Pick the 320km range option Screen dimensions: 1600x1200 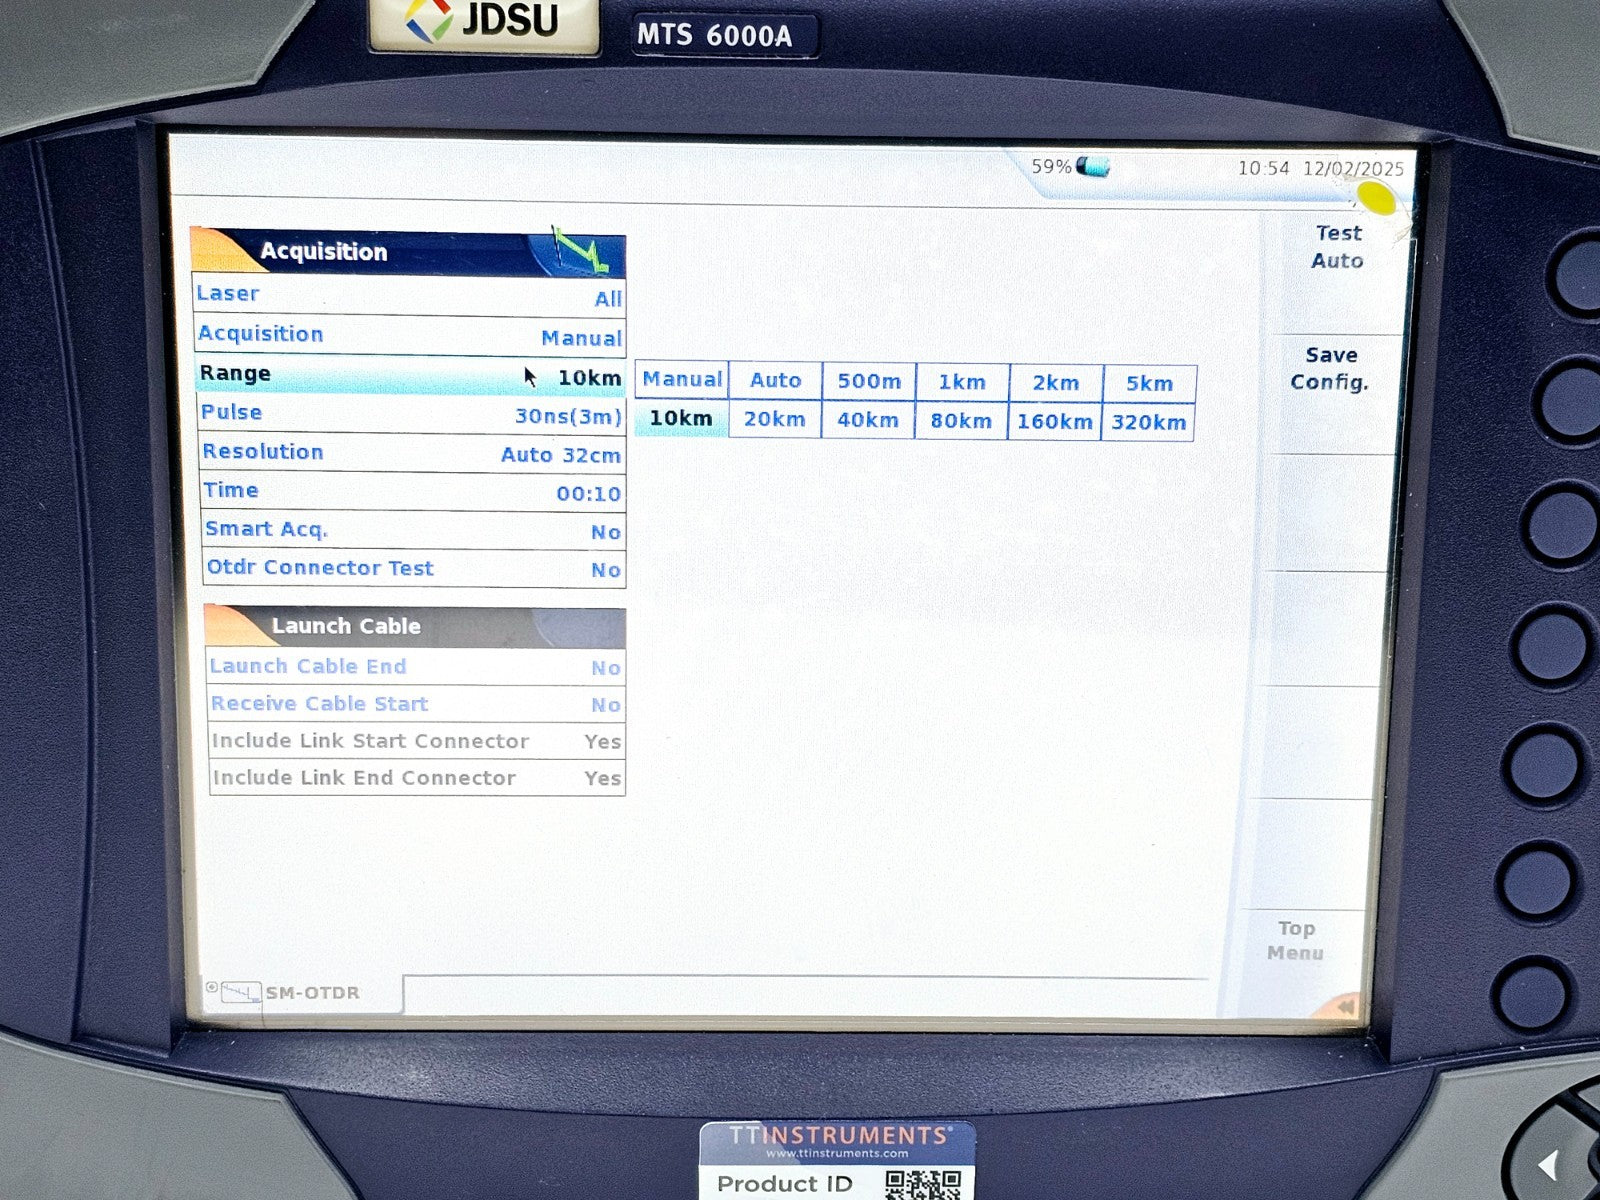coord(1148,422)
